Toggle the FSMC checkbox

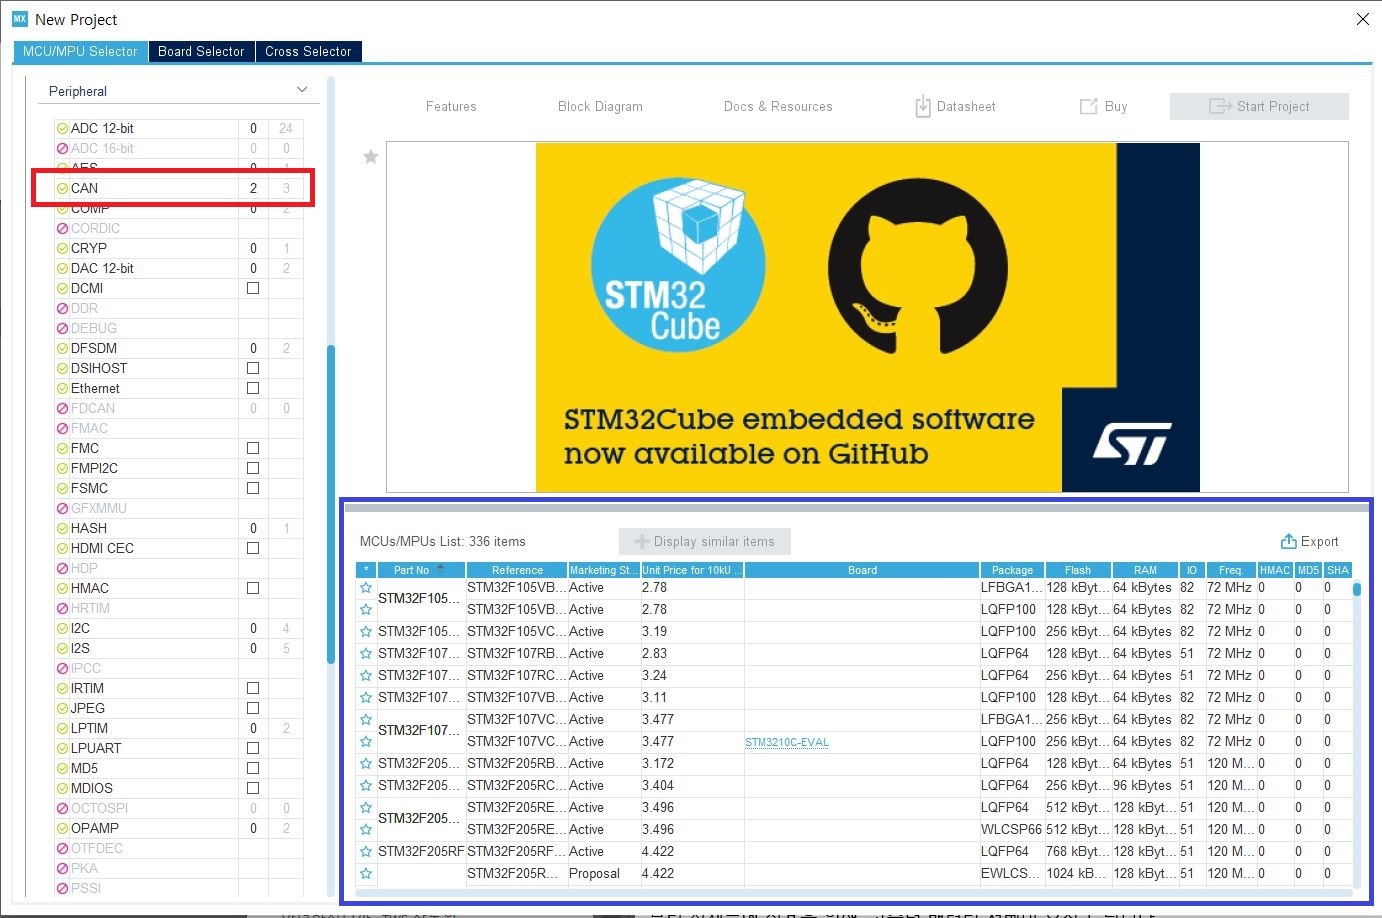tap(253, 488)
